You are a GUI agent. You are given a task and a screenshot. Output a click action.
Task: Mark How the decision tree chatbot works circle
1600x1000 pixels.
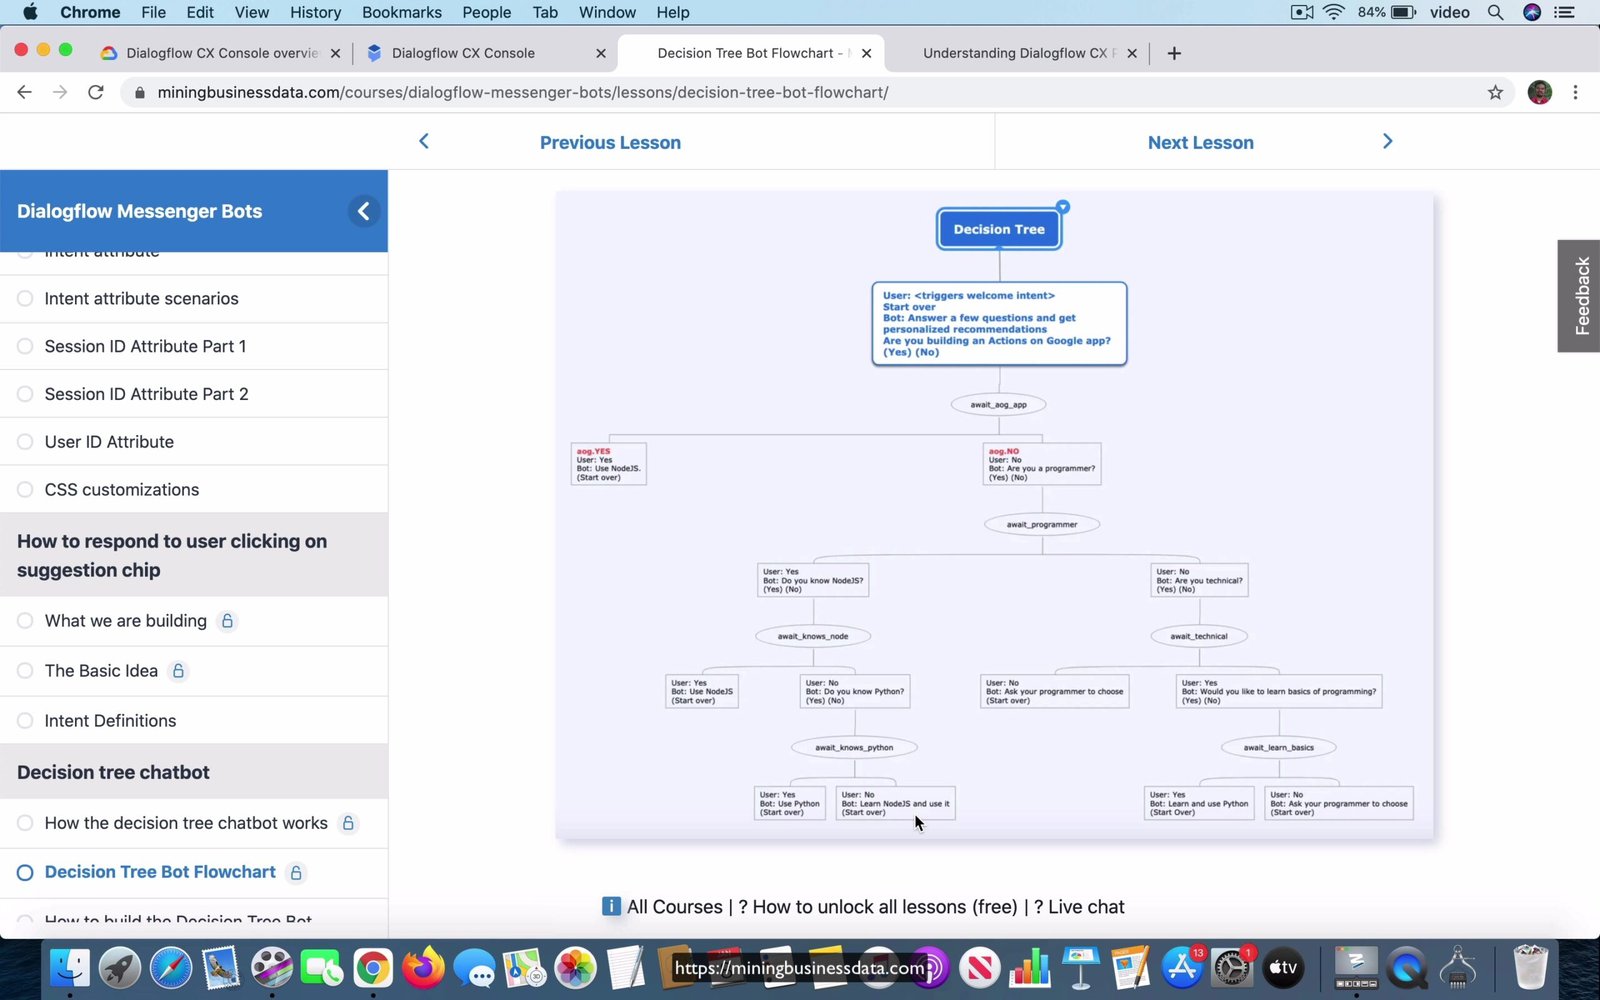[x=25, y=823]
